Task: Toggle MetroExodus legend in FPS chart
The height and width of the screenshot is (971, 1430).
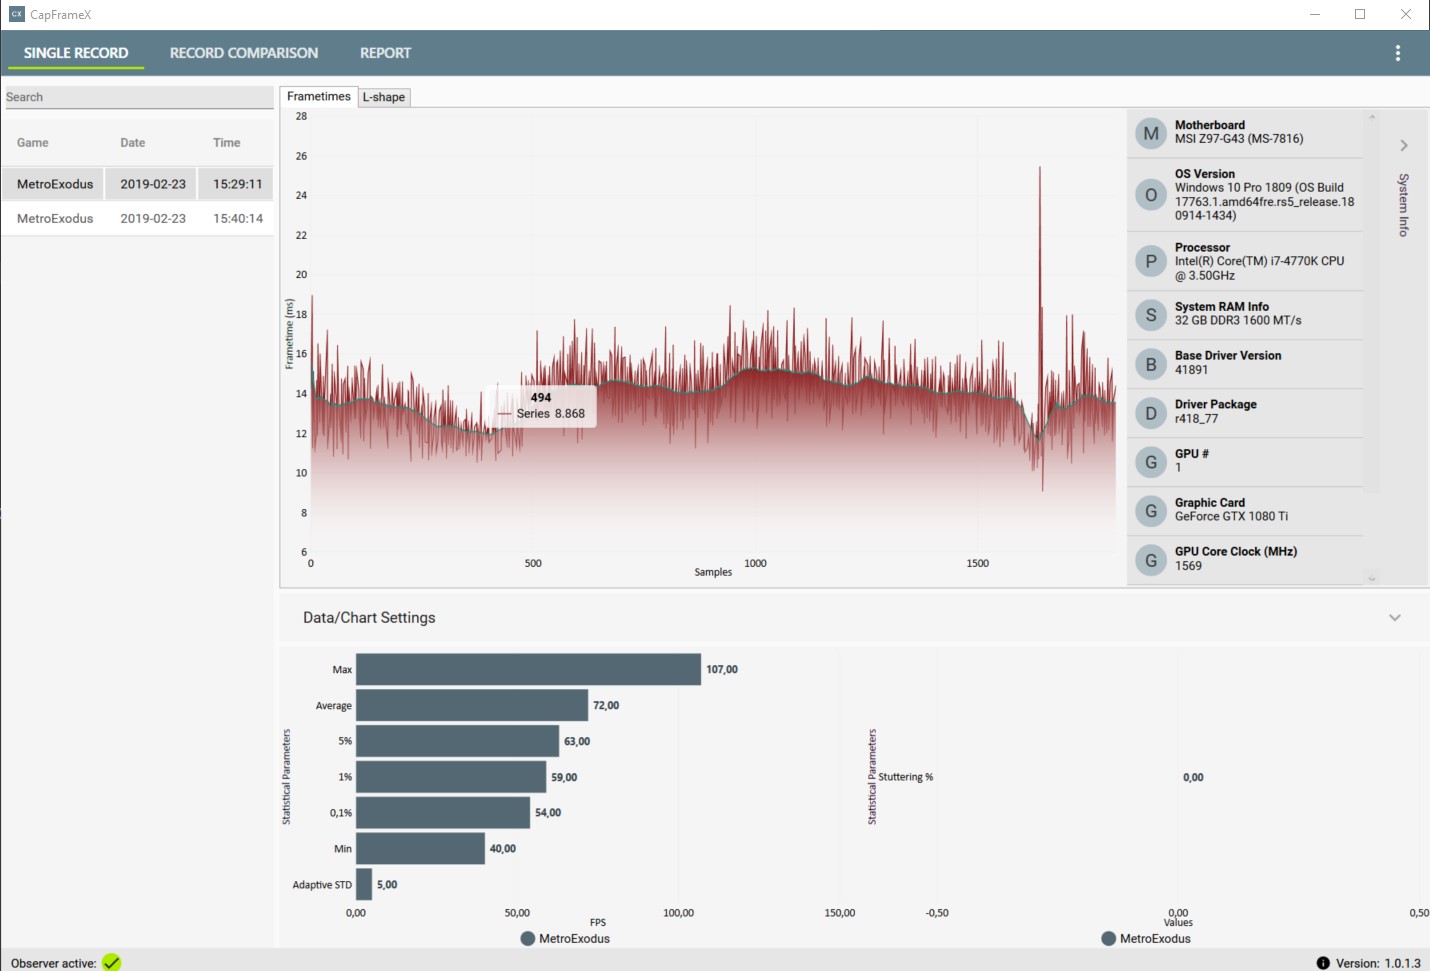Action: (565, 938)
